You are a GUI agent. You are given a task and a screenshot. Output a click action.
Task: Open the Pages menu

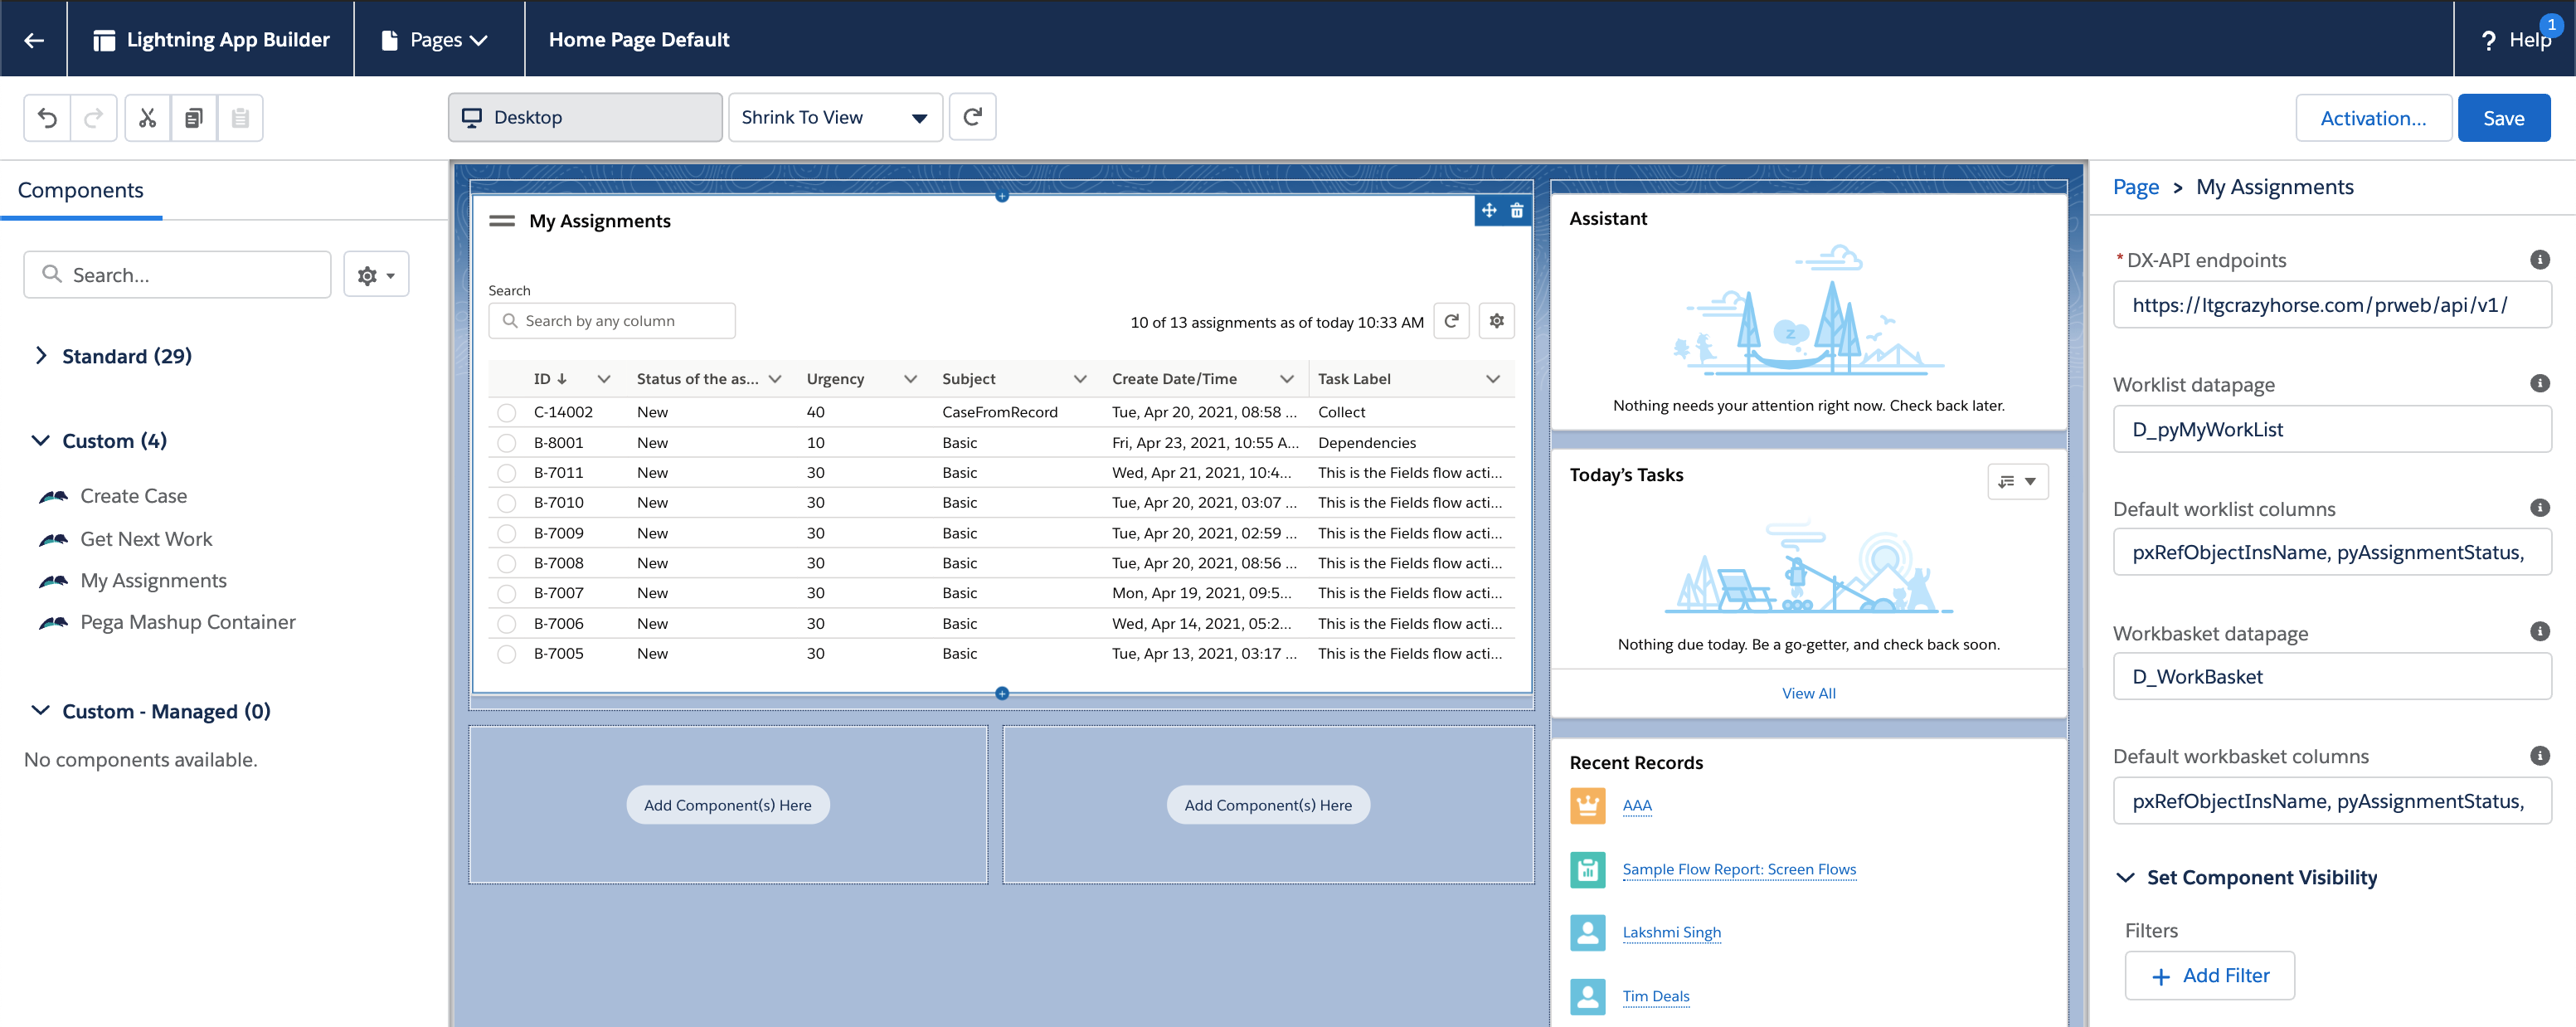[x=438, y=39]
